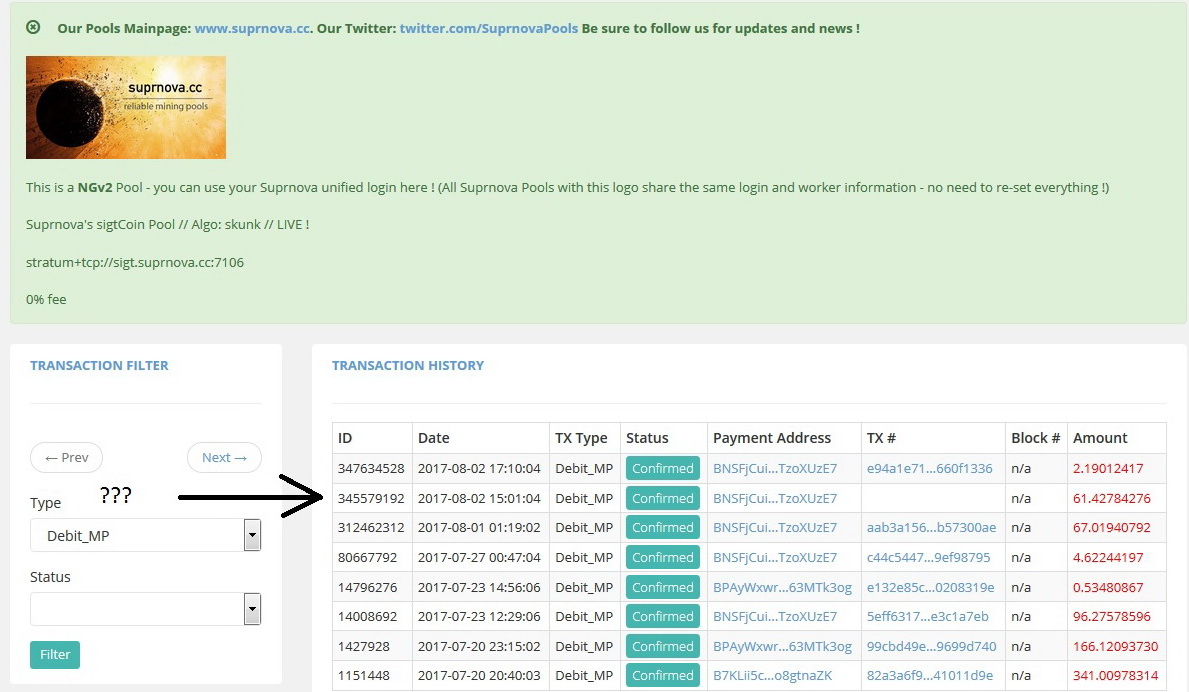This screenshot has width=1189, height=692.
Task: Open payment address BPAyWxwr...63MTk3og in row 14796276
Action: click(x=783, y=587)
